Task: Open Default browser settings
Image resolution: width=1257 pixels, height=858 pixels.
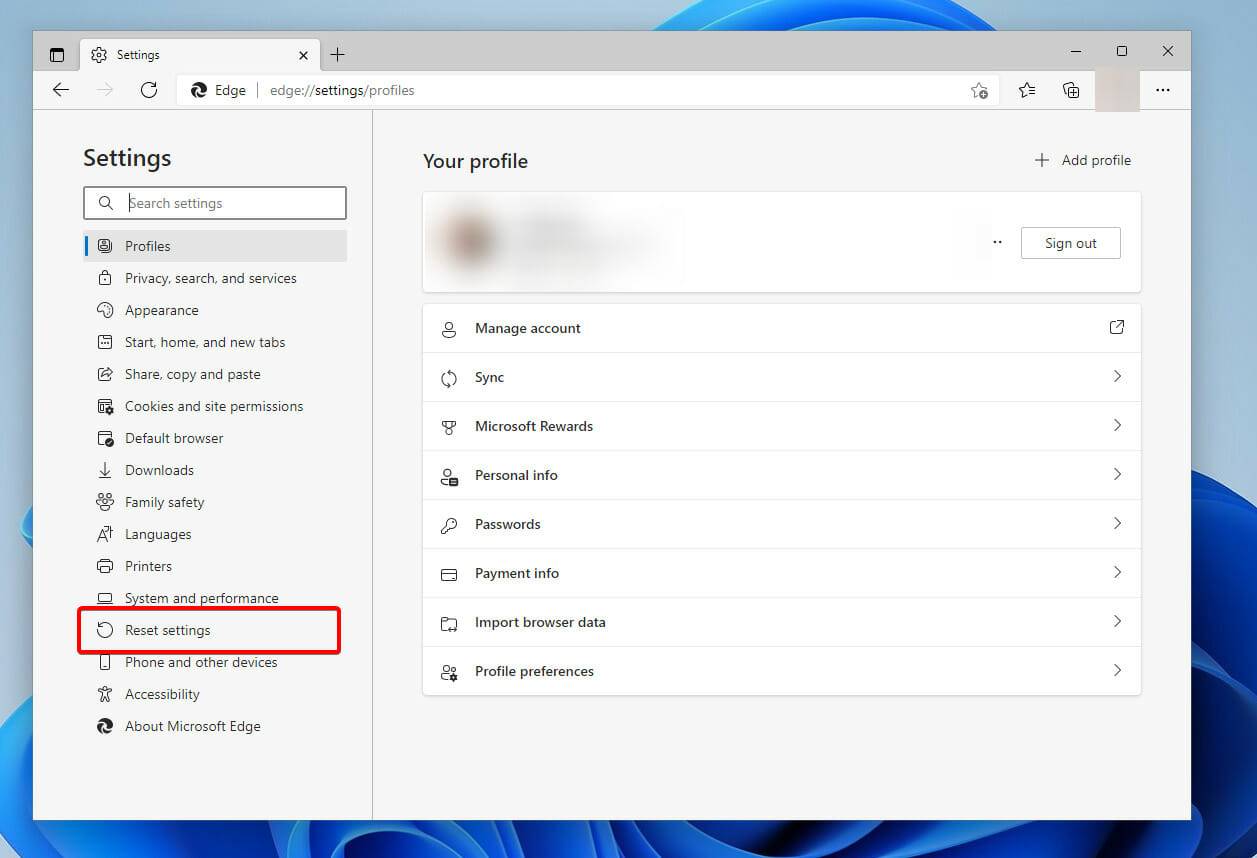Action: point(215,438)
